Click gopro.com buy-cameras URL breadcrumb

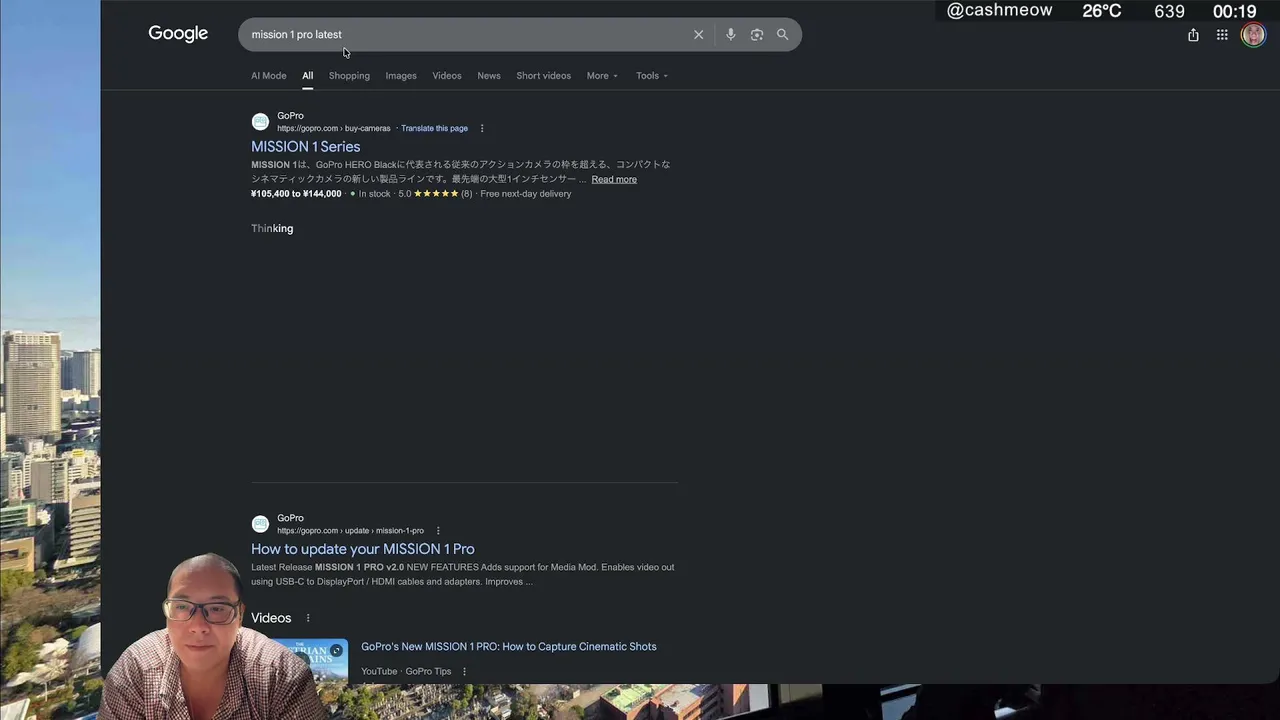(334, 129)
